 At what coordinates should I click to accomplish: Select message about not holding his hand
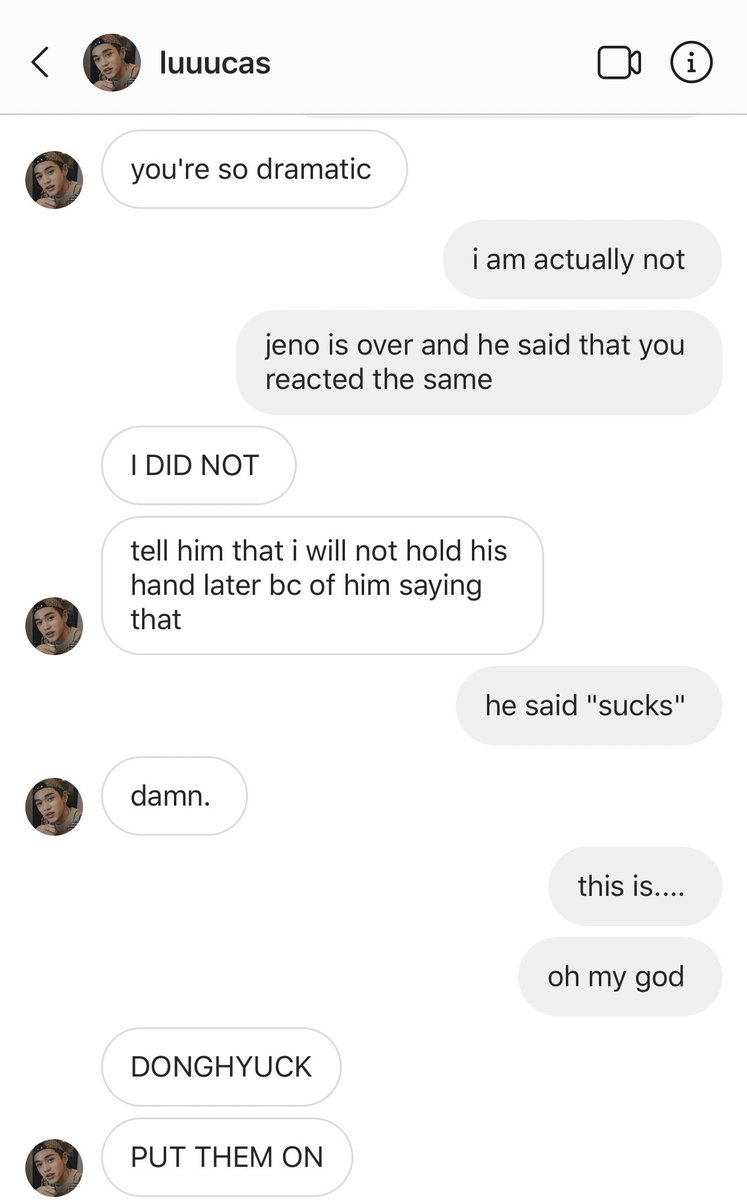[322, 585]
